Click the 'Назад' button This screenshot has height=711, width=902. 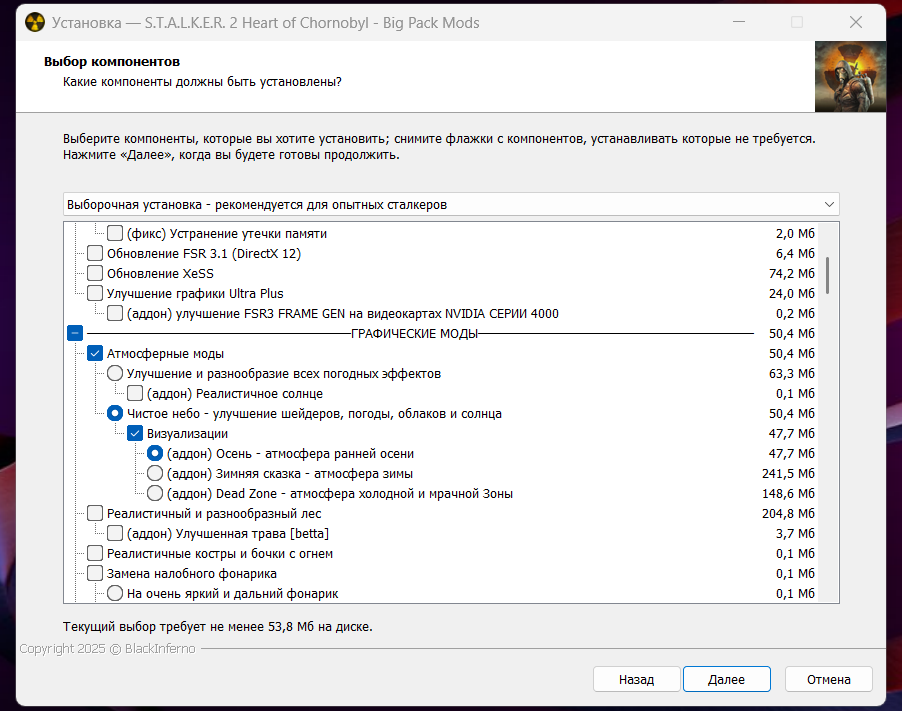(637, 679)
